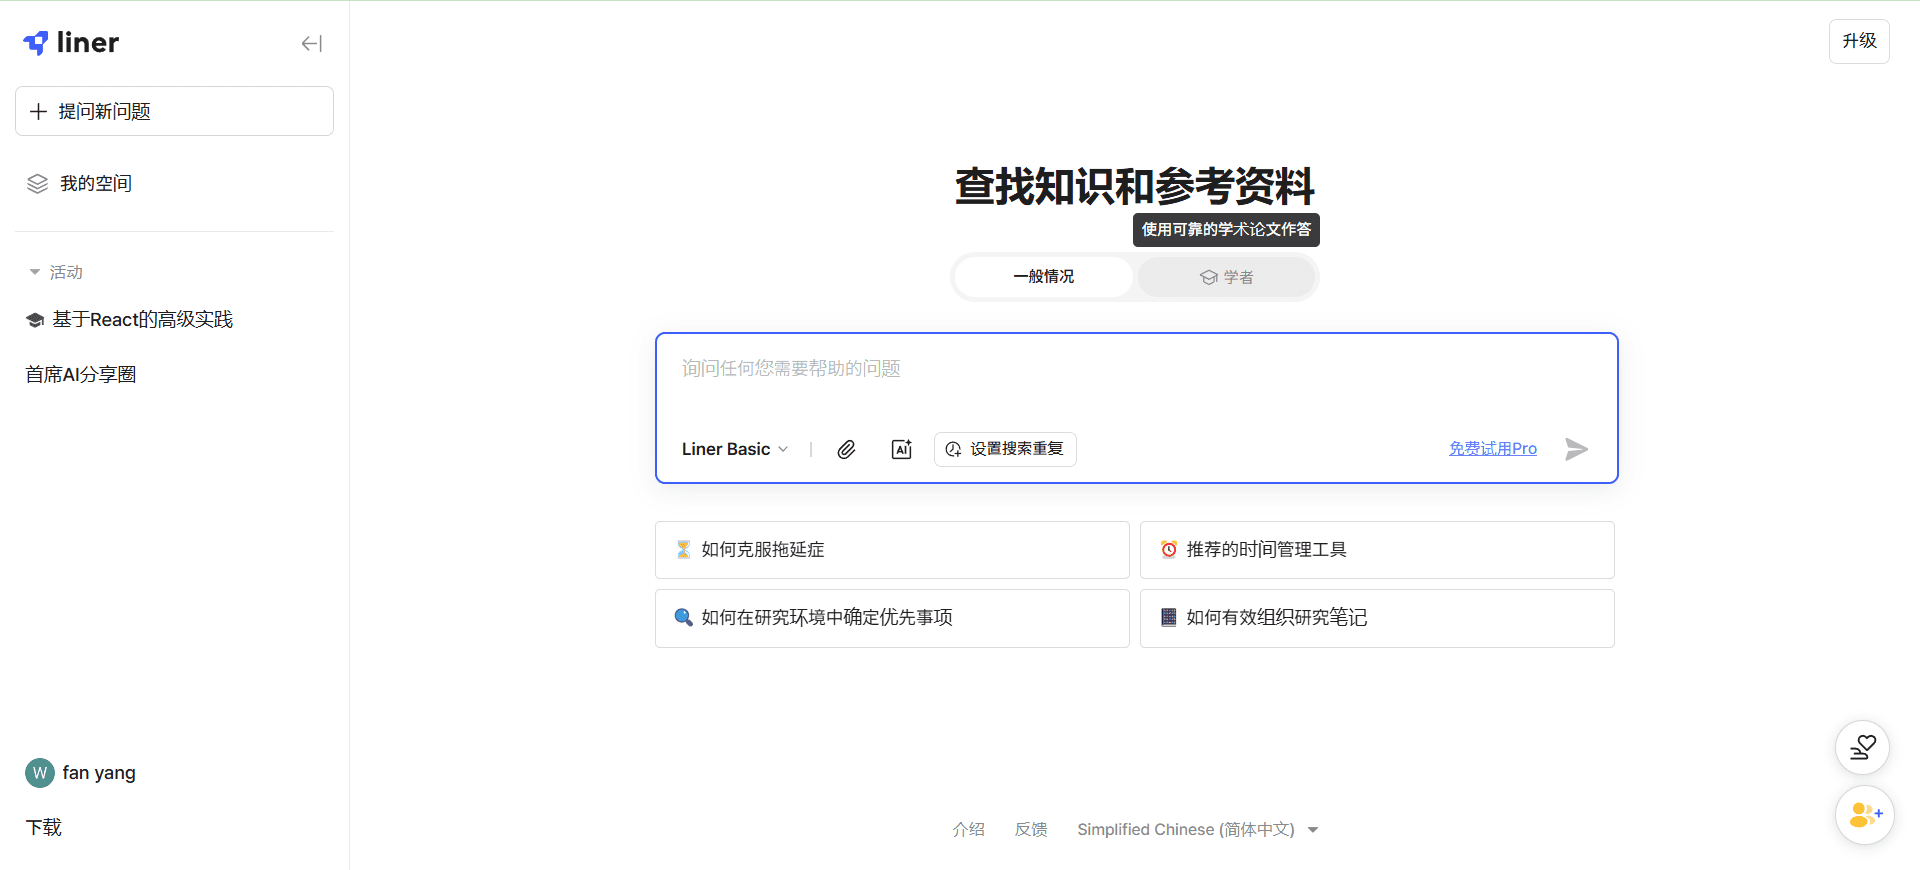This screenshot has height=870, width=1920.
Task: Open Simplified Chinese language dropdown
Action: [1198, 830]
